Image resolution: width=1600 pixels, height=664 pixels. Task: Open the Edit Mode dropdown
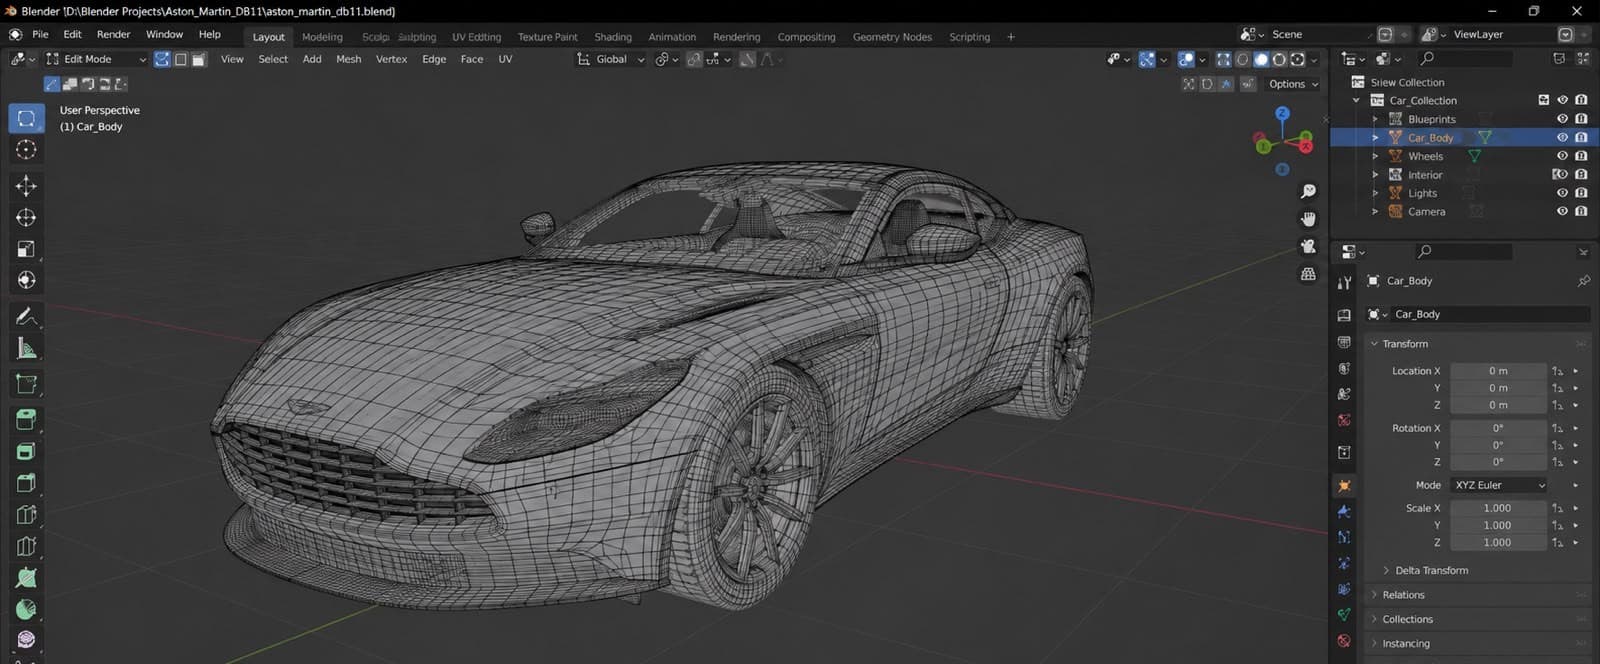(x=96, y=60)
